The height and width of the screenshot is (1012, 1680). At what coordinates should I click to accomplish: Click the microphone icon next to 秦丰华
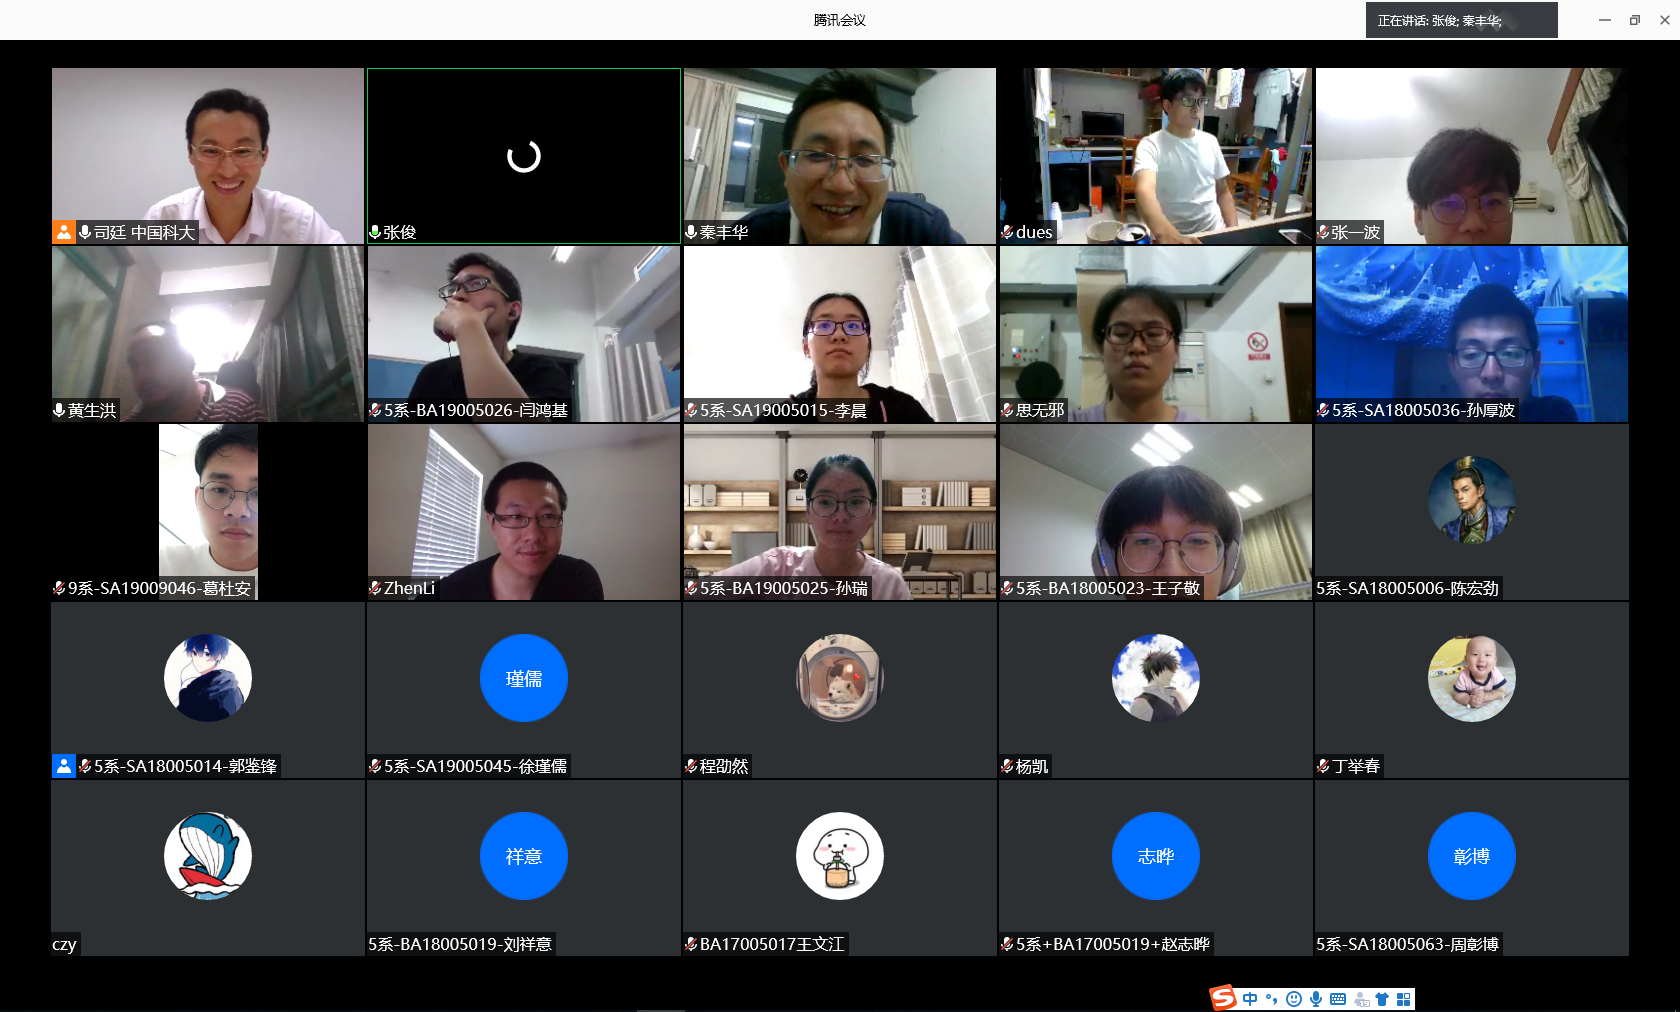[x=691, y=232]
